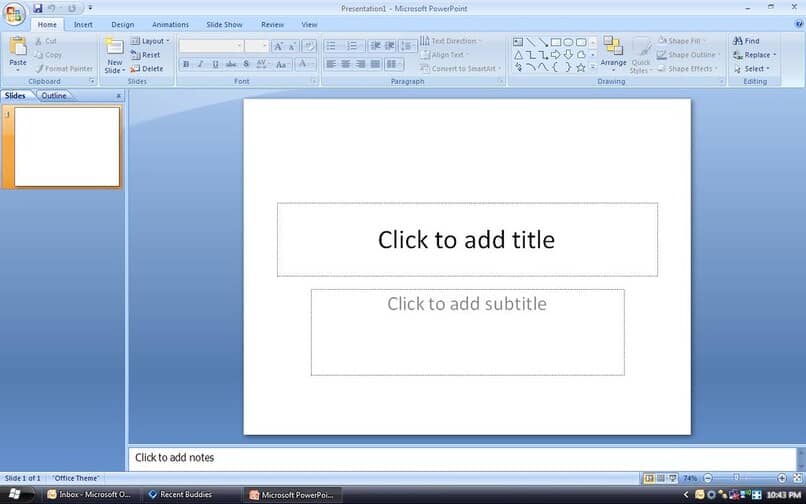Select the Oval shape in gallery

(568, 42)
